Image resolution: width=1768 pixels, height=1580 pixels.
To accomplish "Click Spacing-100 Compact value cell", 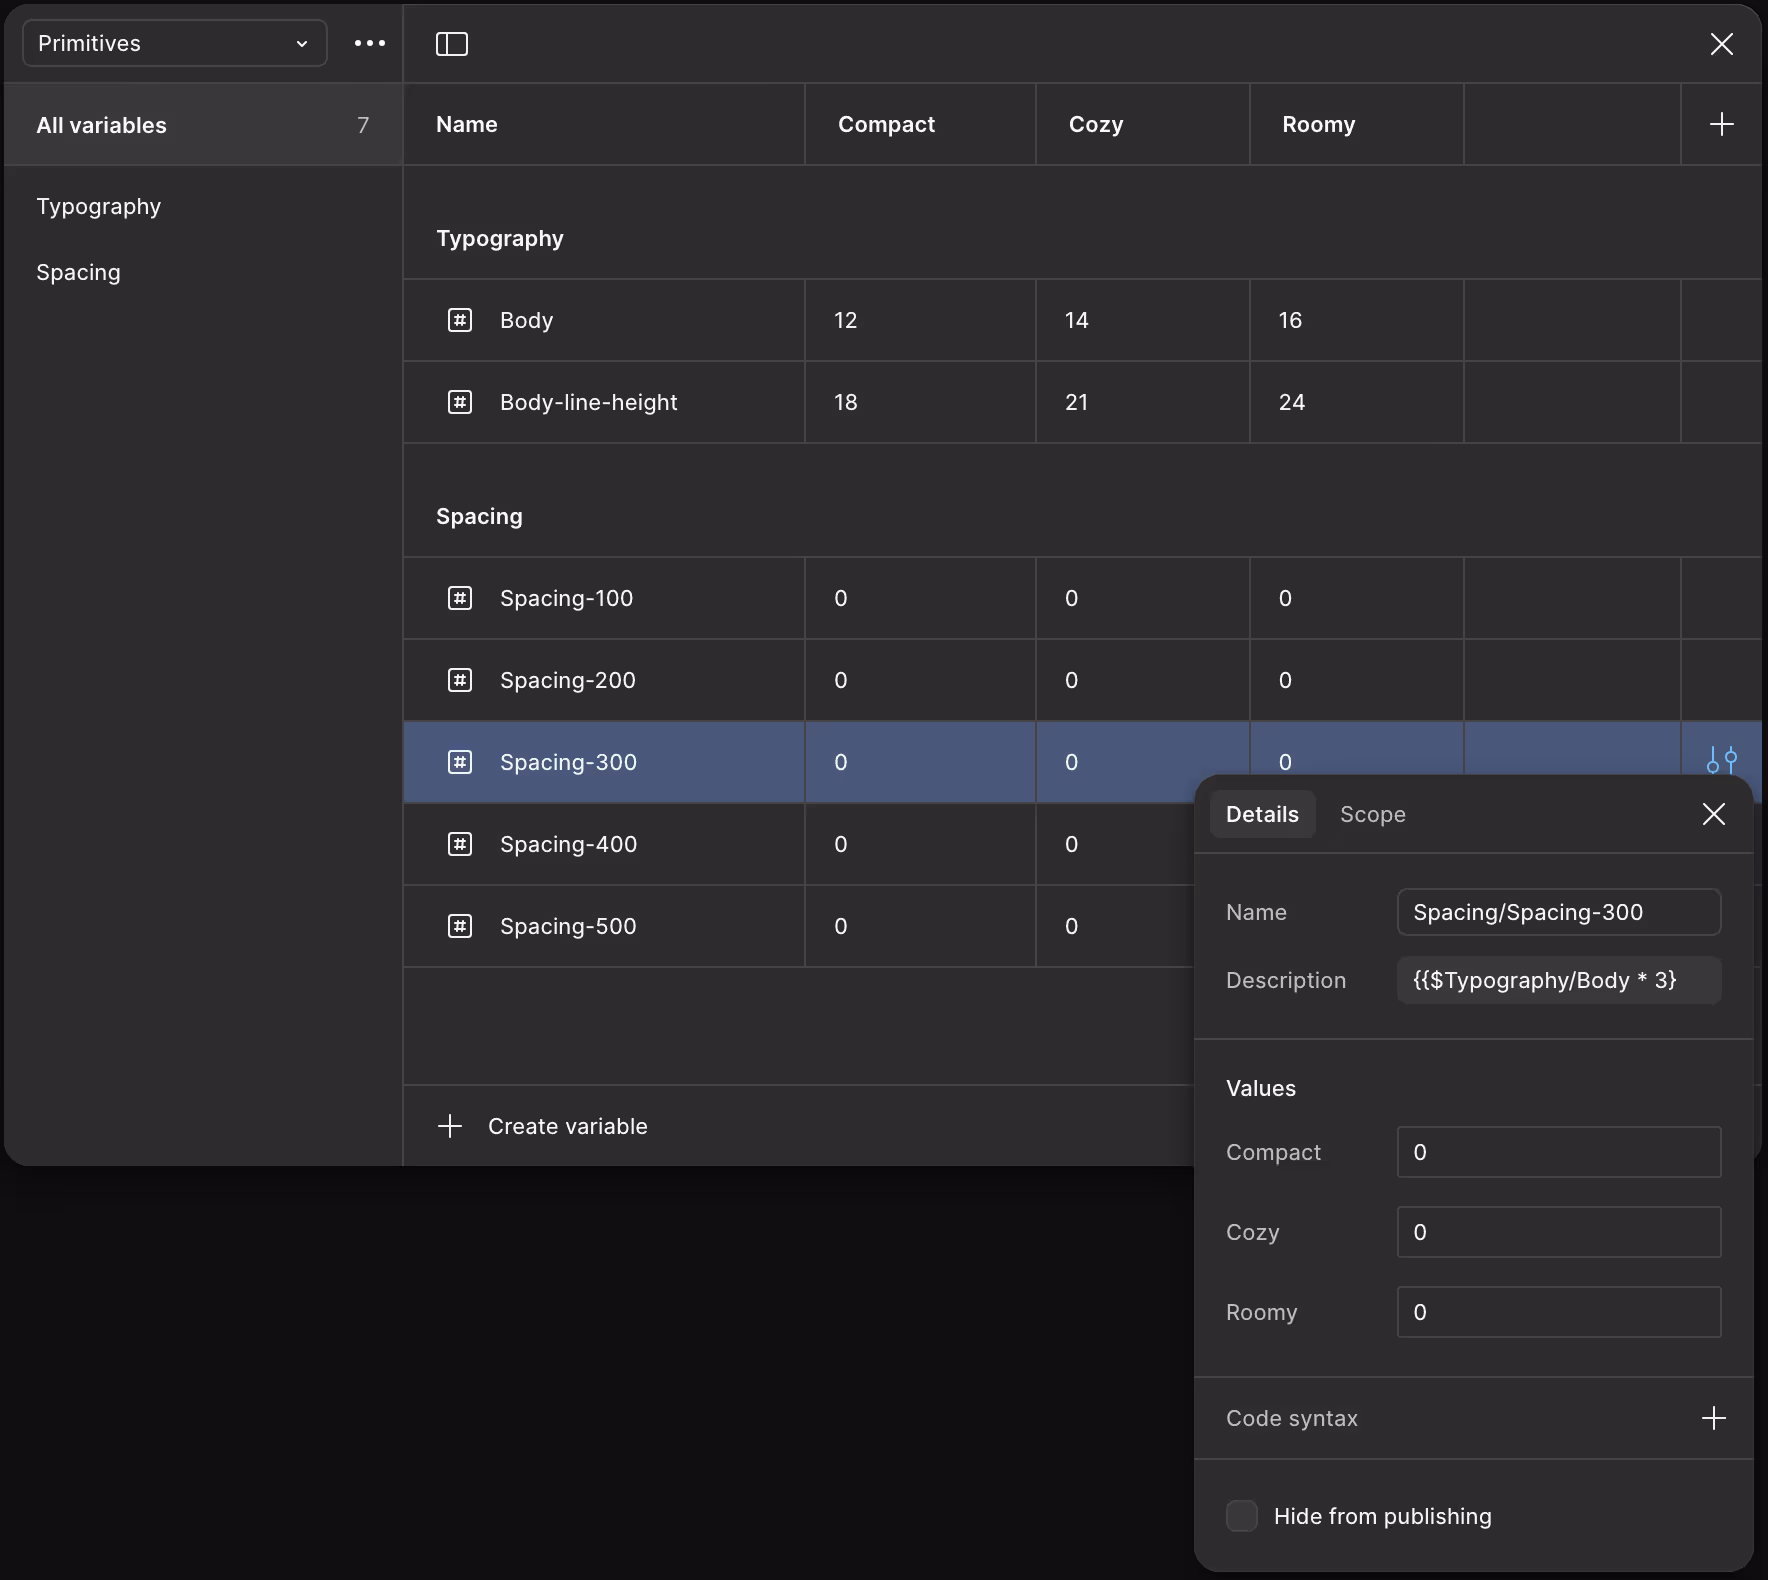I will click(920, 598).
